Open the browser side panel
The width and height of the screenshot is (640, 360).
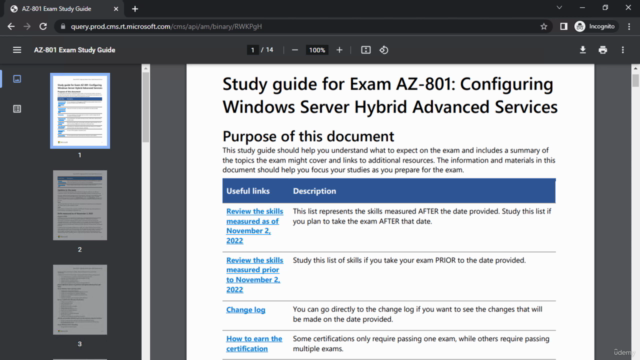564,27
